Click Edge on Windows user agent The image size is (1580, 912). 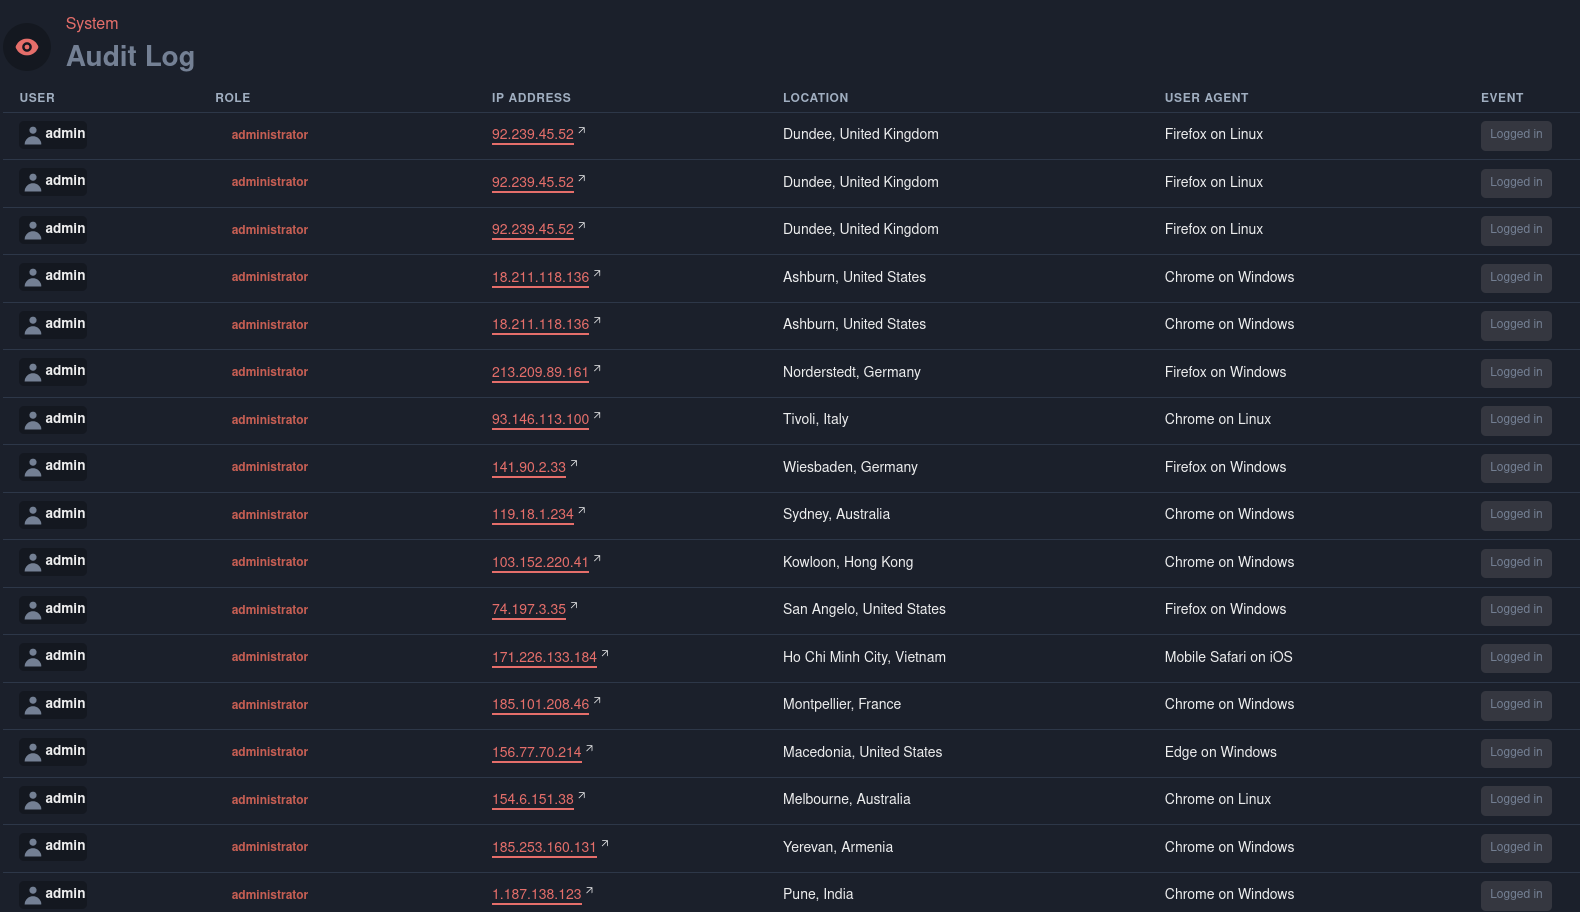(x=1220, y=752)
